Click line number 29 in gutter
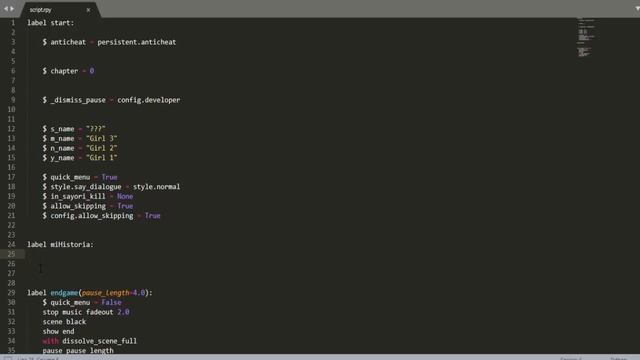This screenshot has height=360, width=640. tap(11, 293)
